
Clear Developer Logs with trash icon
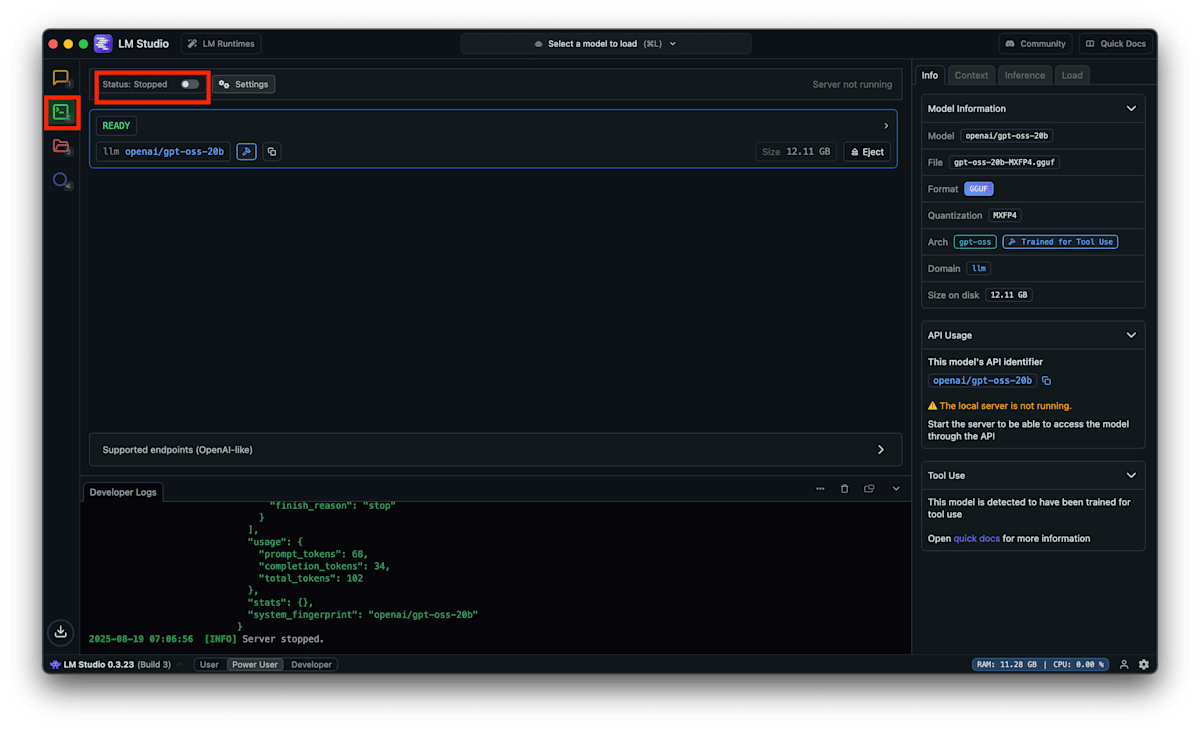coord(844,489)
